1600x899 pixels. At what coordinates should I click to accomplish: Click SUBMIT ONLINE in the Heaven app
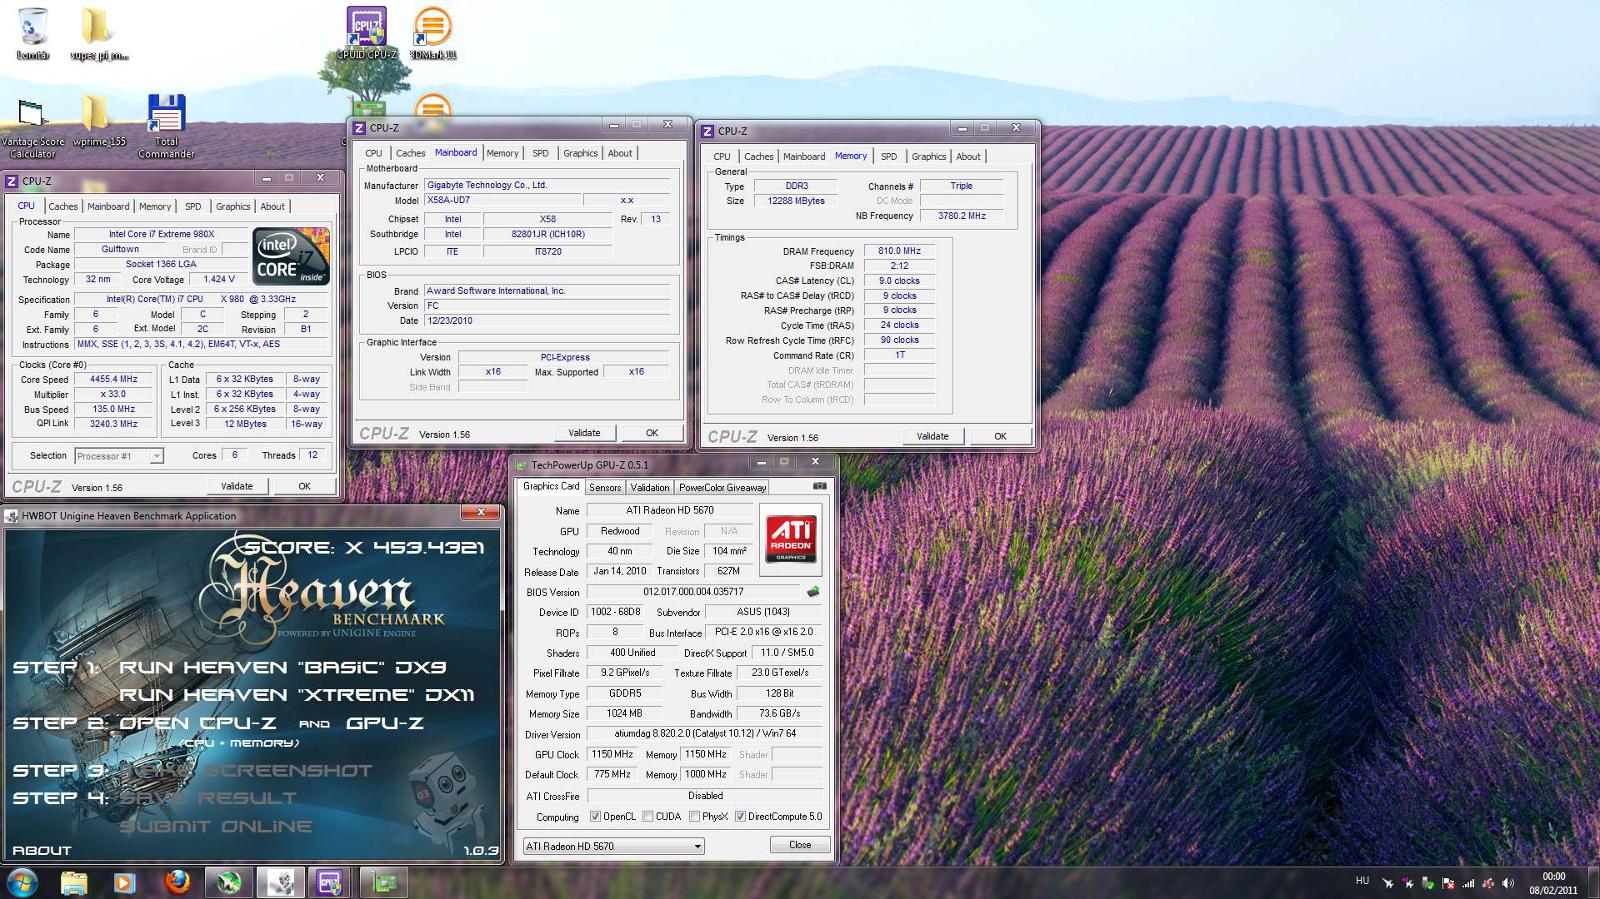click(x=216, y=826)
